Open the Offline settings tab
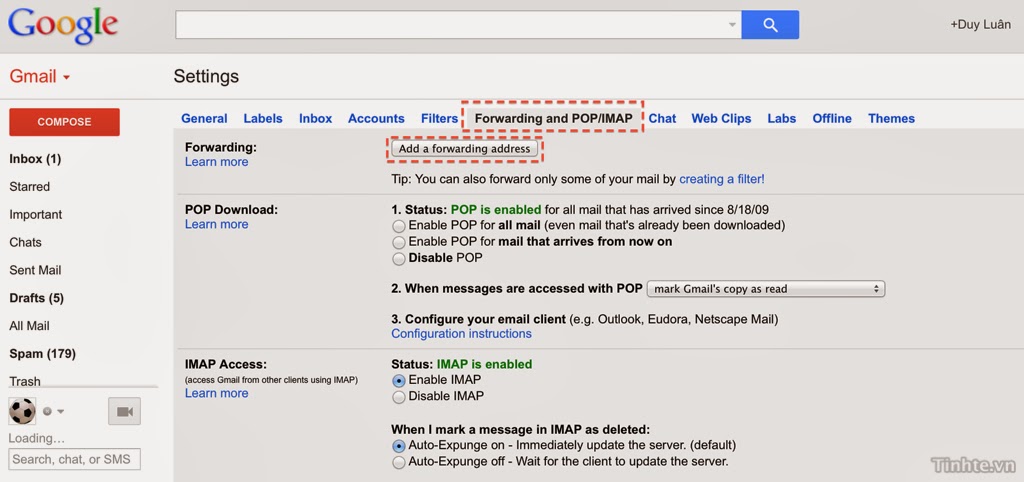Image resolution: width=1024 pixels, height=482 pixels. [x=832, y=118]
